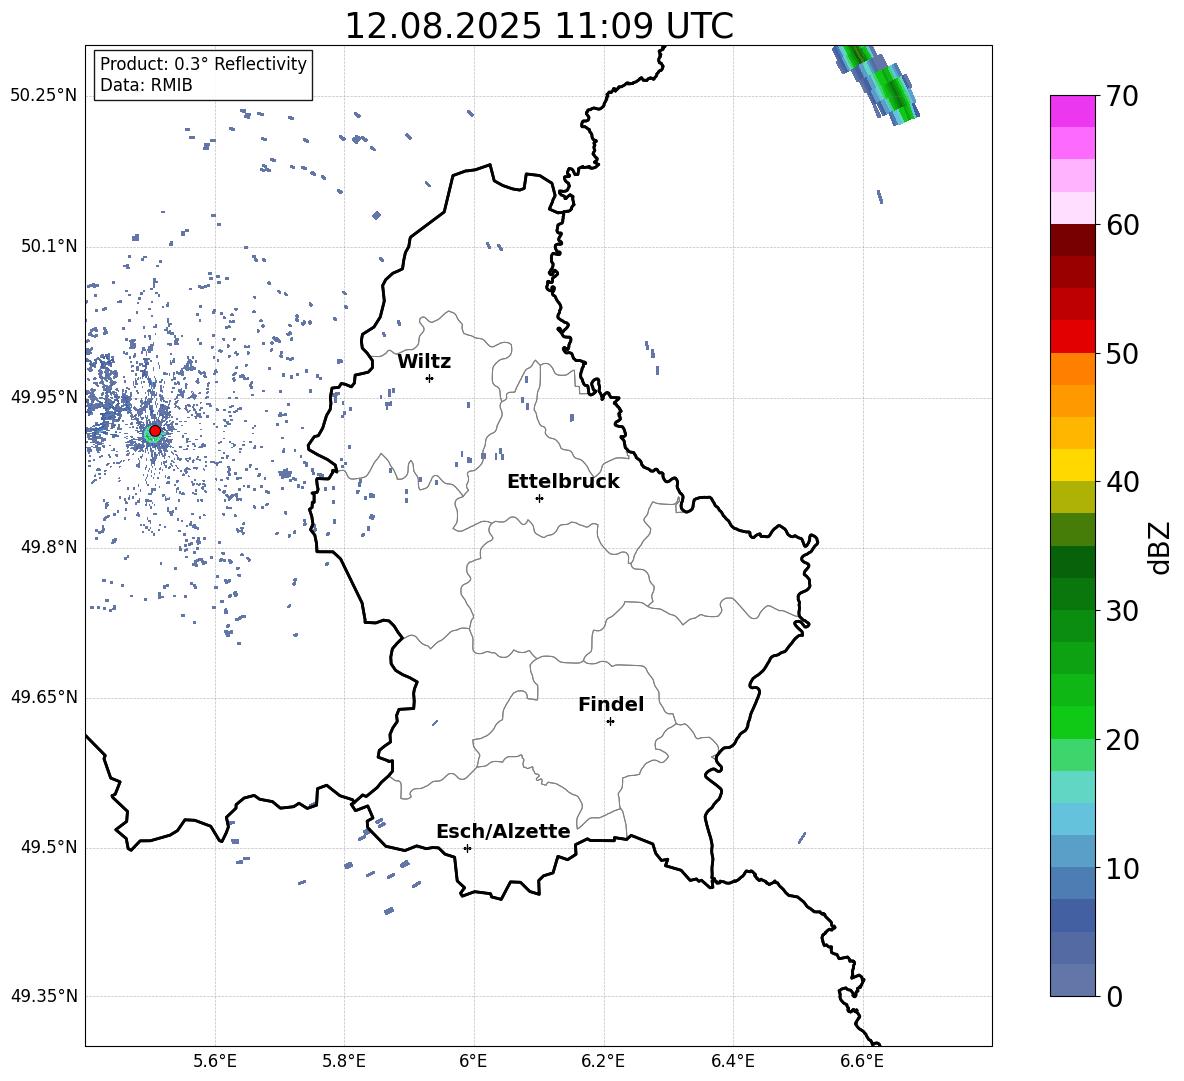Viewport: 1184px width, 1081px height.
Task: Click the Ettelbruck station cross marker
Action: (539, 498)
